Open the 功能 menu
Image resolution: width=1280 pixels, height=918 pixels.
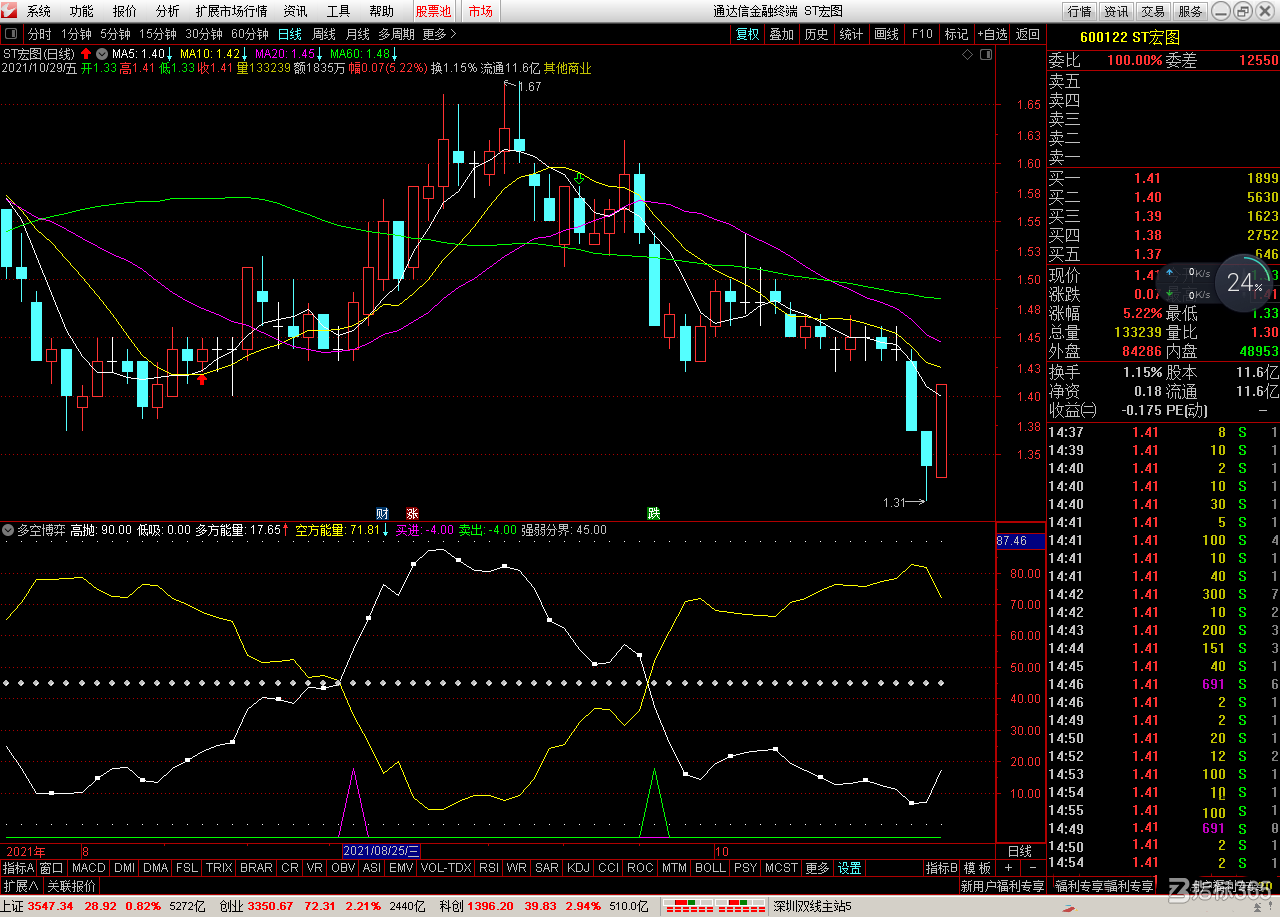point(82,11)
